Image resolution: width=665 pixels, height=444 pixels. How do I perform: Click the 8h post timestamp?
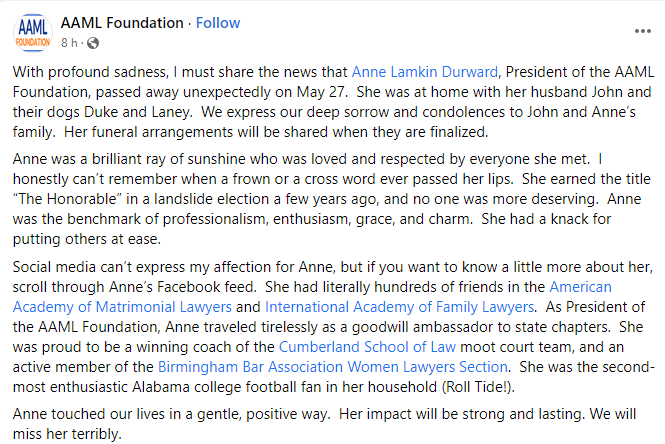click(68, 42)
